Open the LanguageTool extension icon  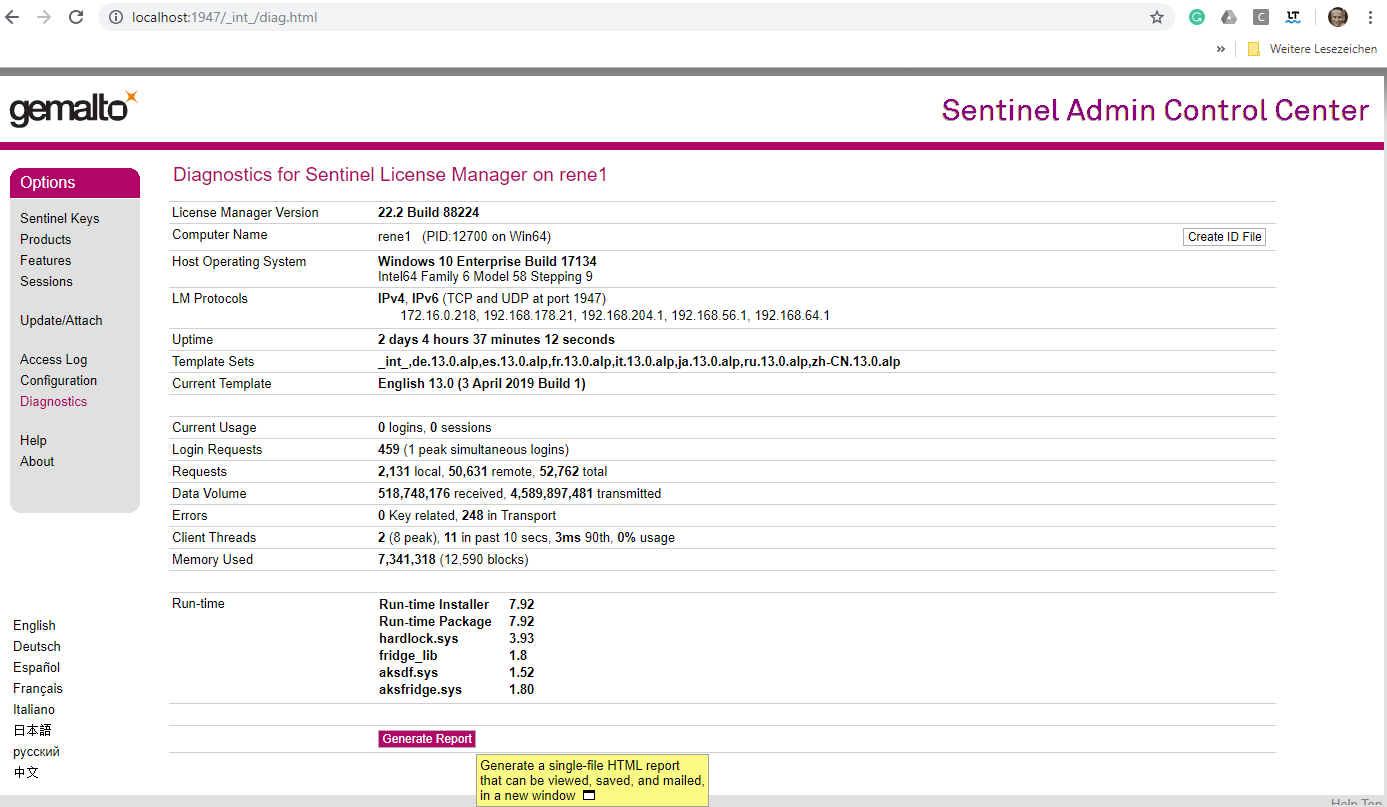(x=1293, y=17)
